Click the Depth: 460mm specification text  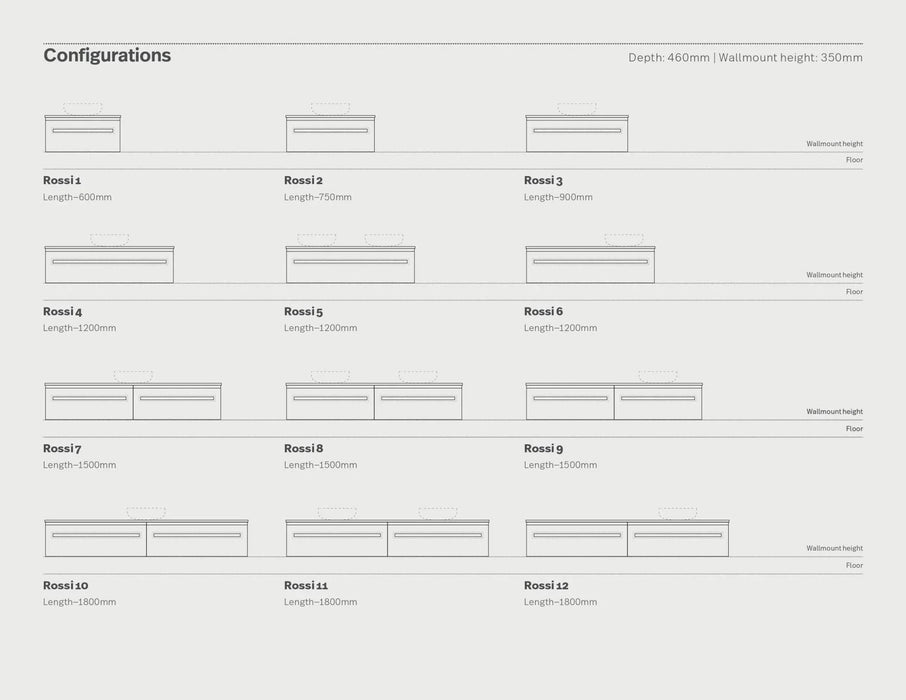pyautogui.click(x=668, y=58)
